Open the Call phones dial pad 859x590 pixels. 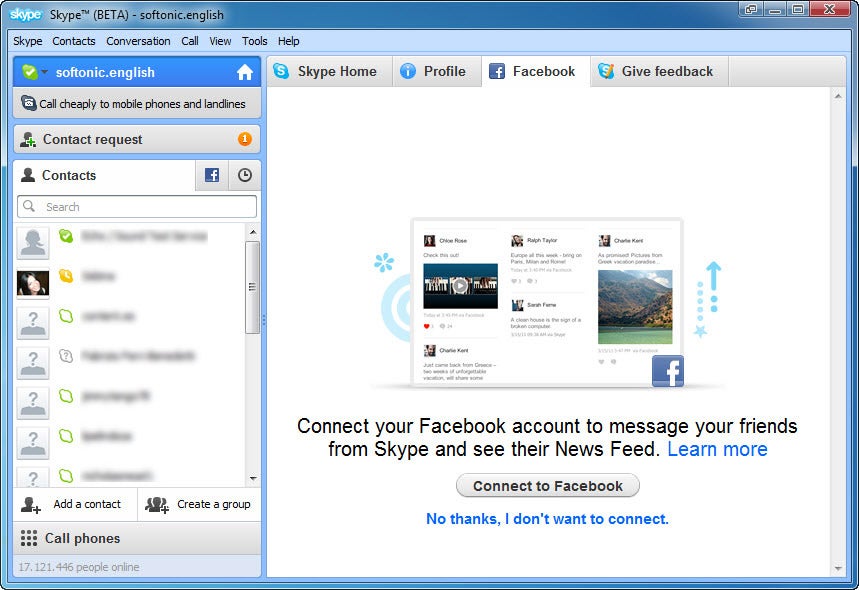137,539
